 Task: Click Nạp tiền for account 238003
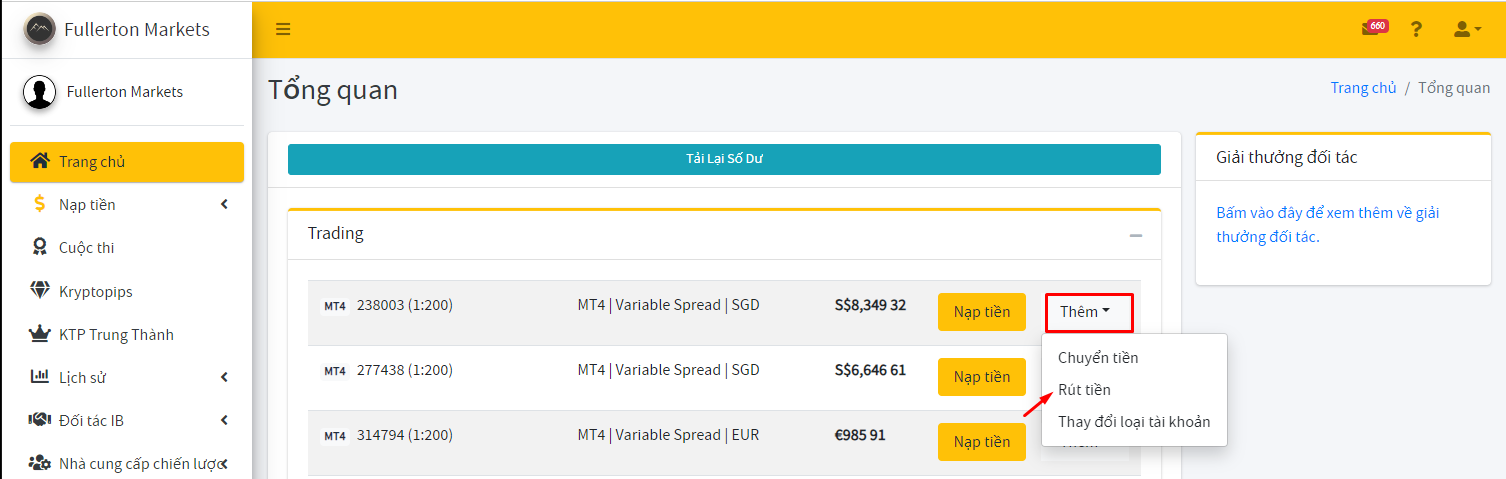[982, 312]
